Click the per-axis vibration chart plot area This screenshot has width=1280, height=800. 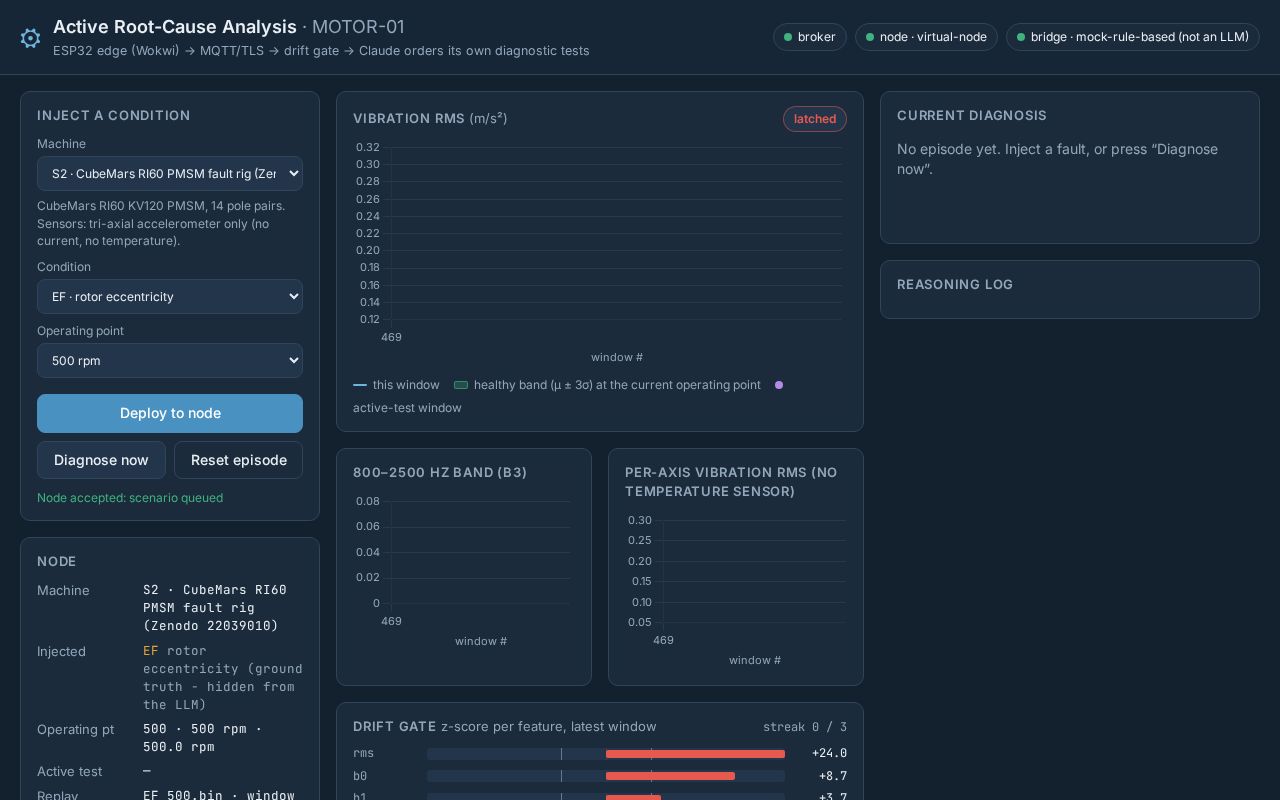click(755, 571)
